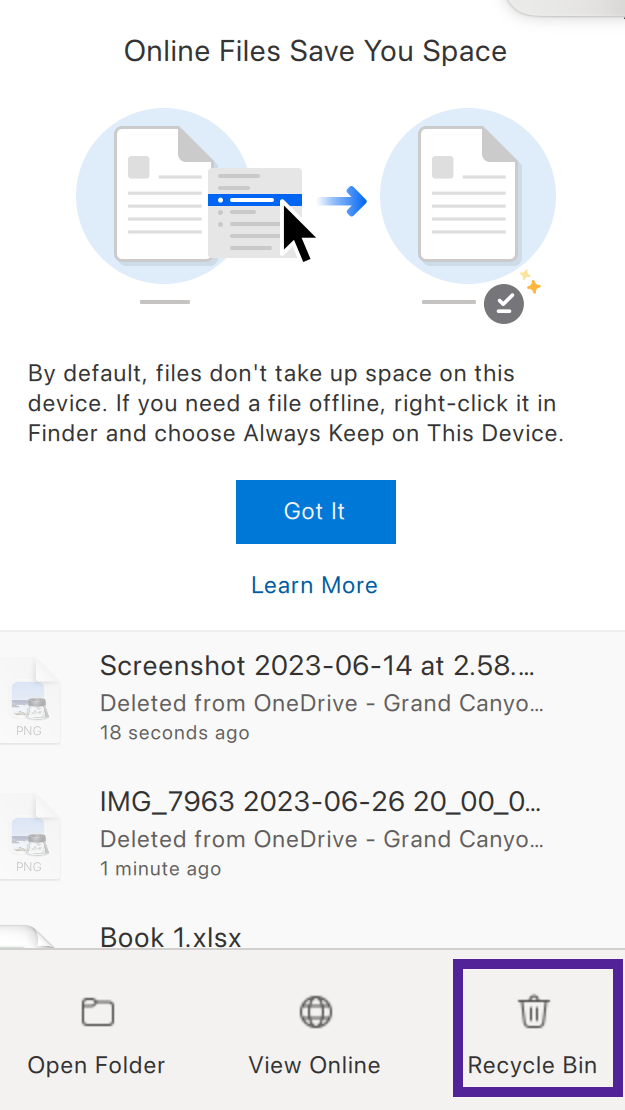Click 'Deleted from OneDrive' under Screenshot entry
This screenshot has height=1110, width=625.
click(239, 703)
